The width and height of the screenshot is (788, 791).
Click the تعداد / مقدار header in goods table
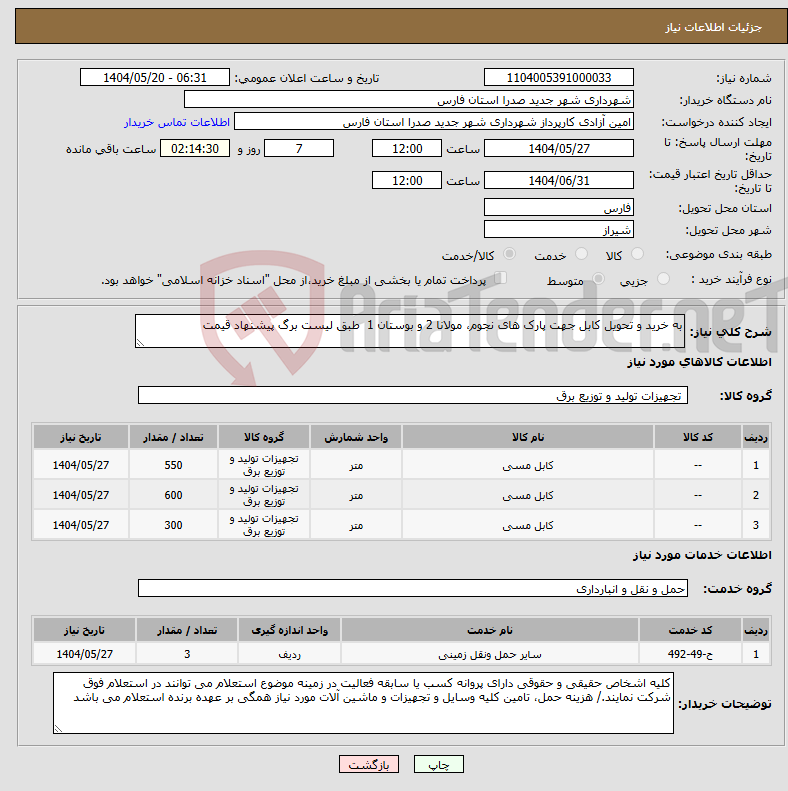(x=173, y=437)
